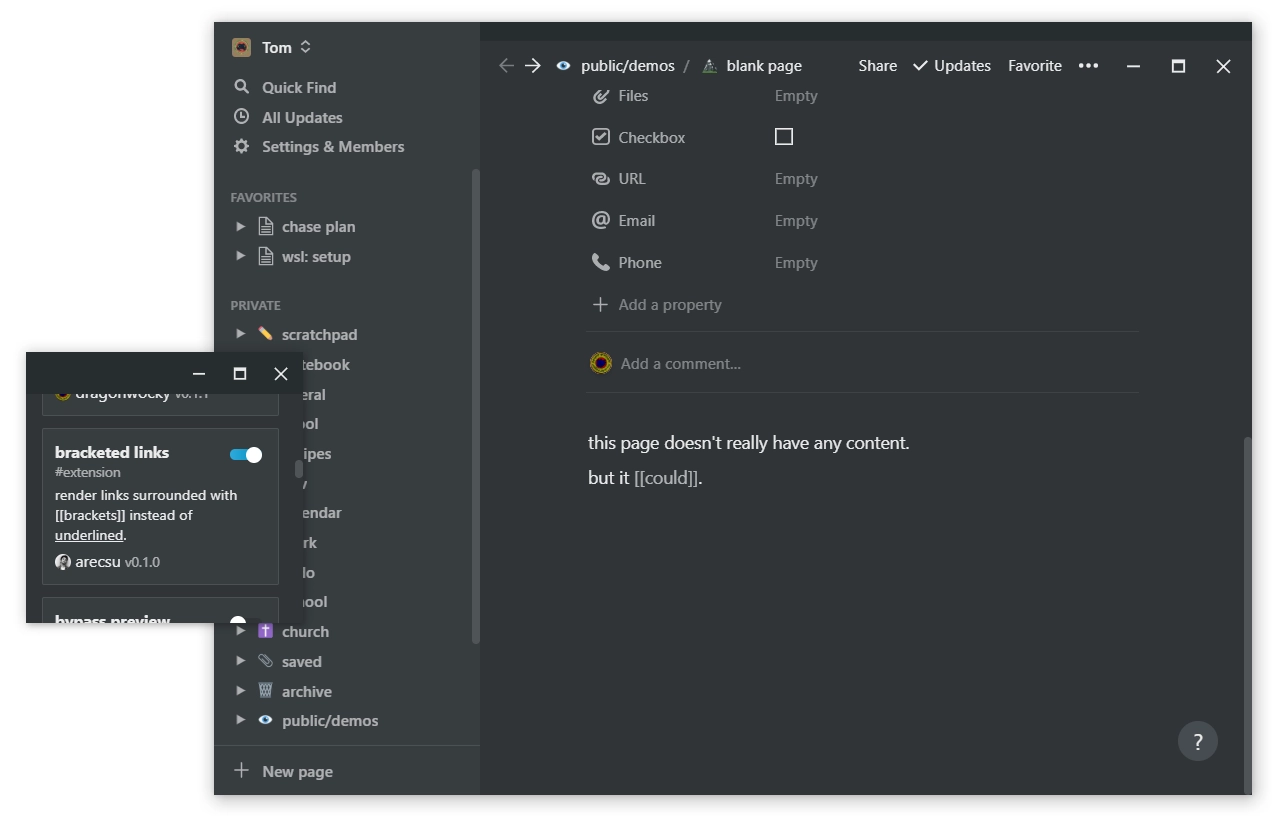Open the Share menu
The height and width of the screenshot is (819, 1272).
[877, 66]
